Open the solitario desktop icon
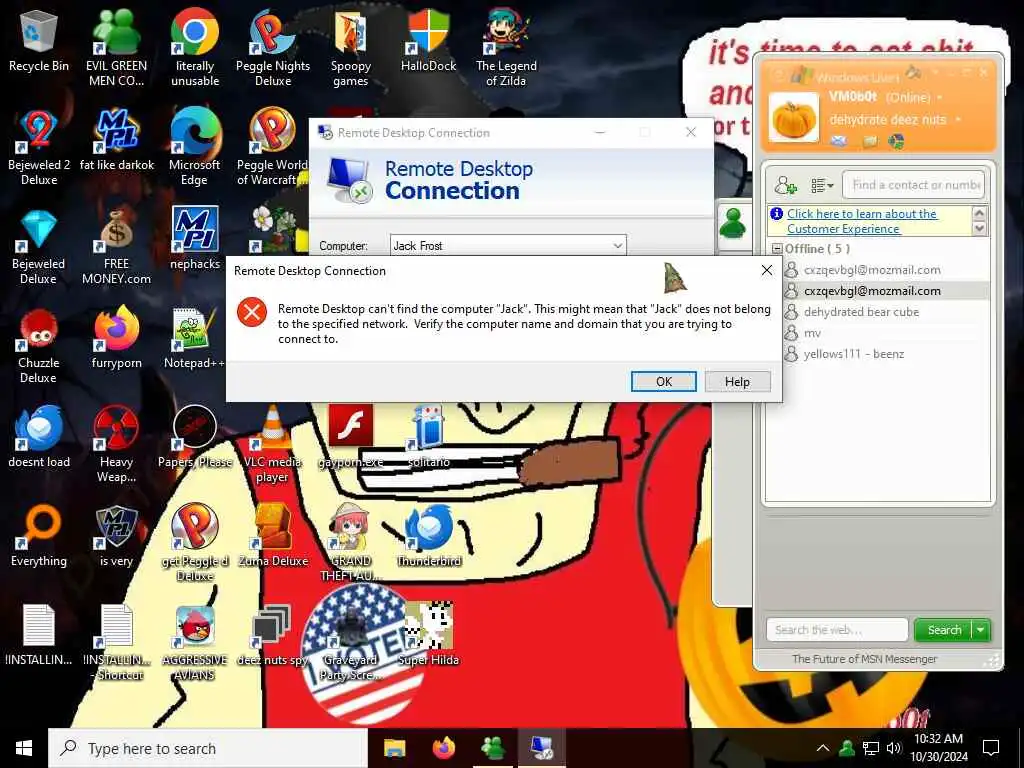 [428, 438]
